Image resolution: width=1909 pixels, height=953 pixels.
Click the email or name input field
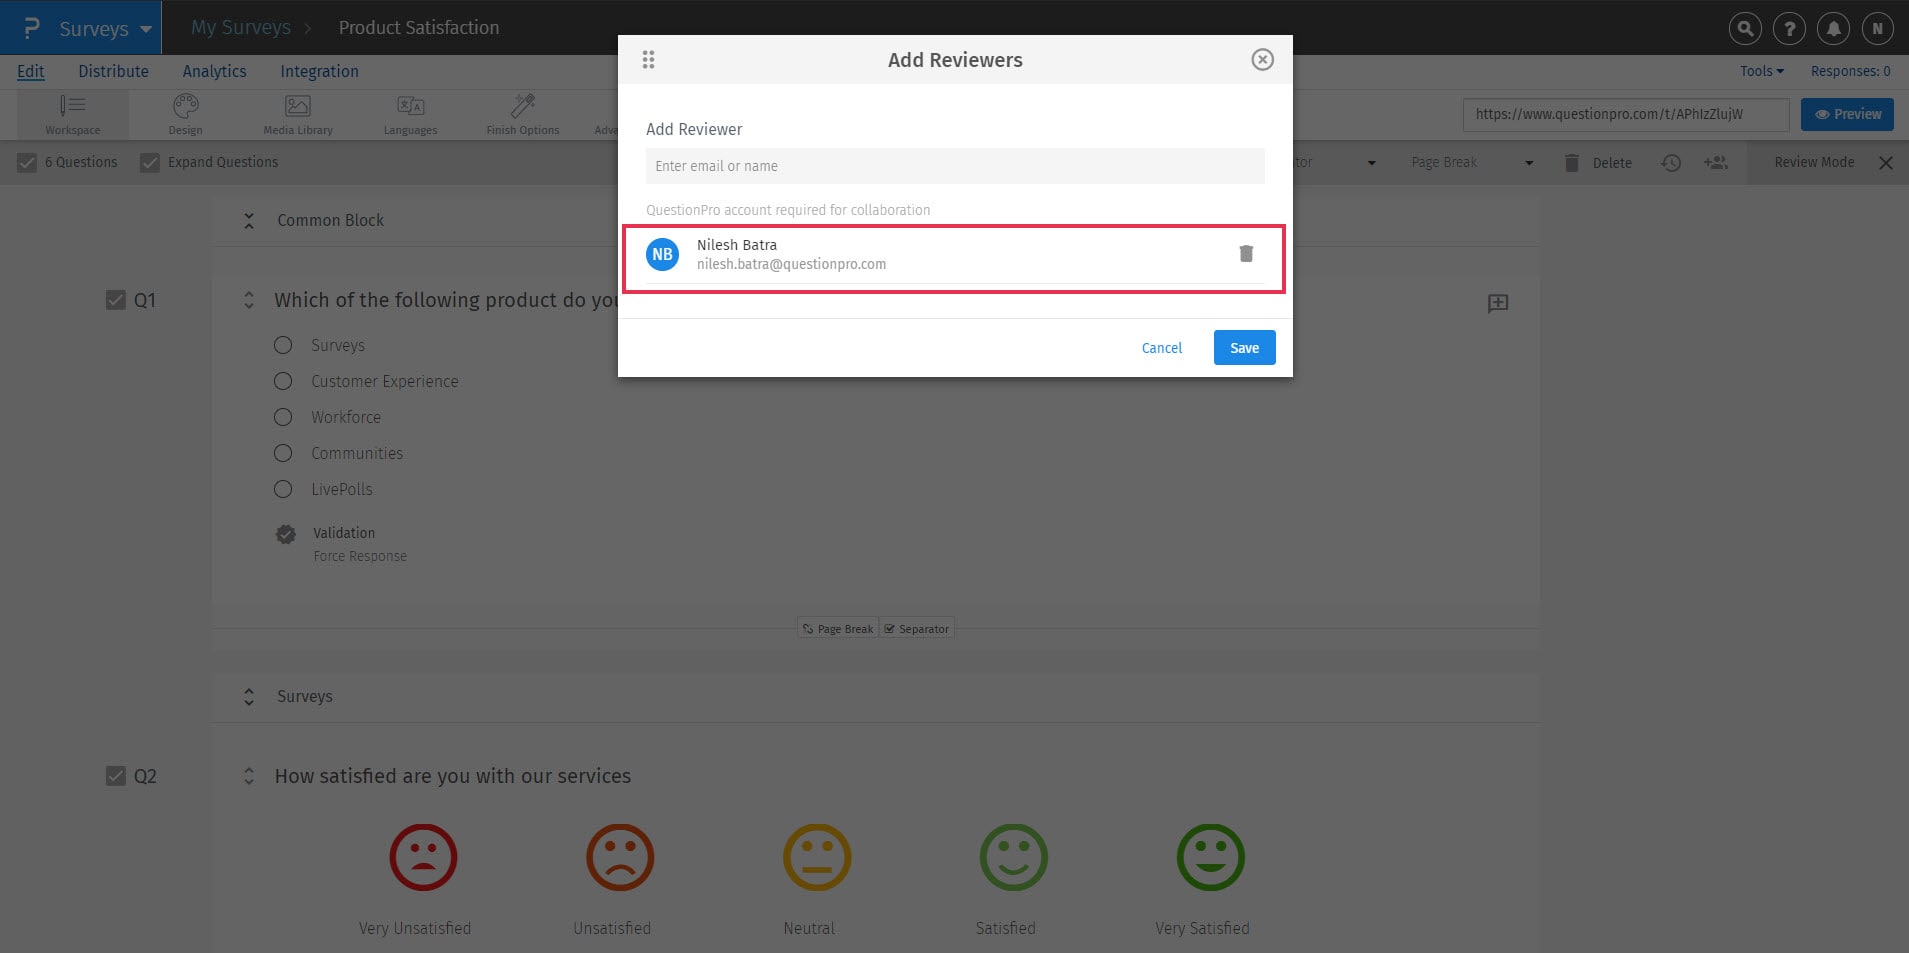pos(953,166)
